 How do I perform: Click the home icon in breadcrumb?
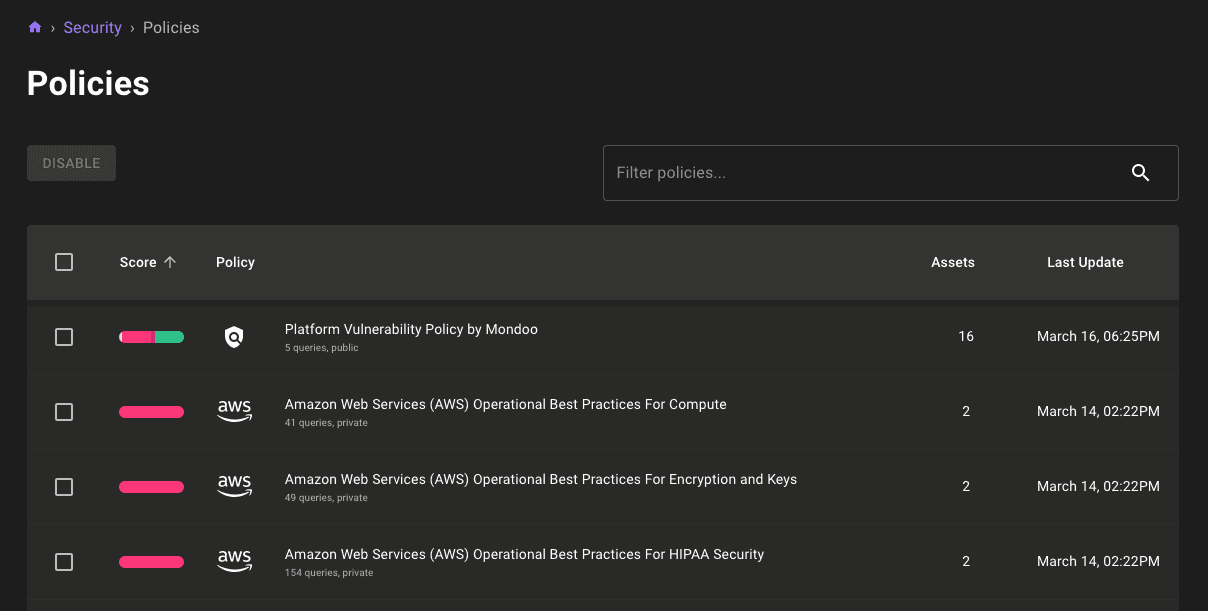point(35,28)
